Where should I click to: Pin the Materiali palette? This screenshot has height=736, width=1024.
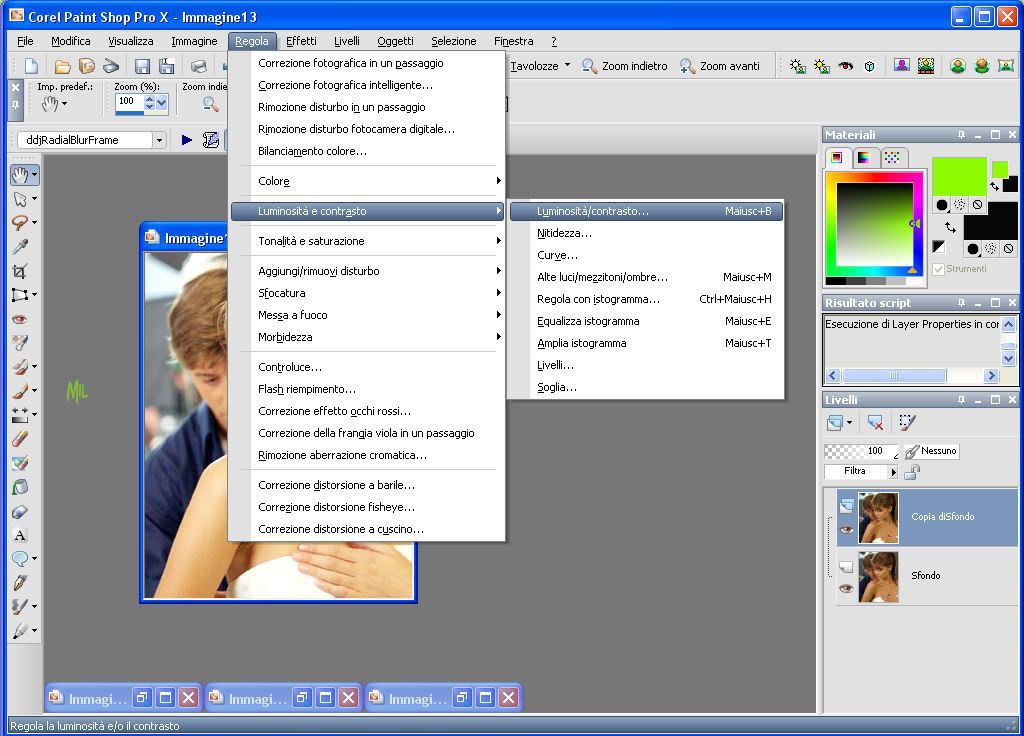click(x=961, y=135)
